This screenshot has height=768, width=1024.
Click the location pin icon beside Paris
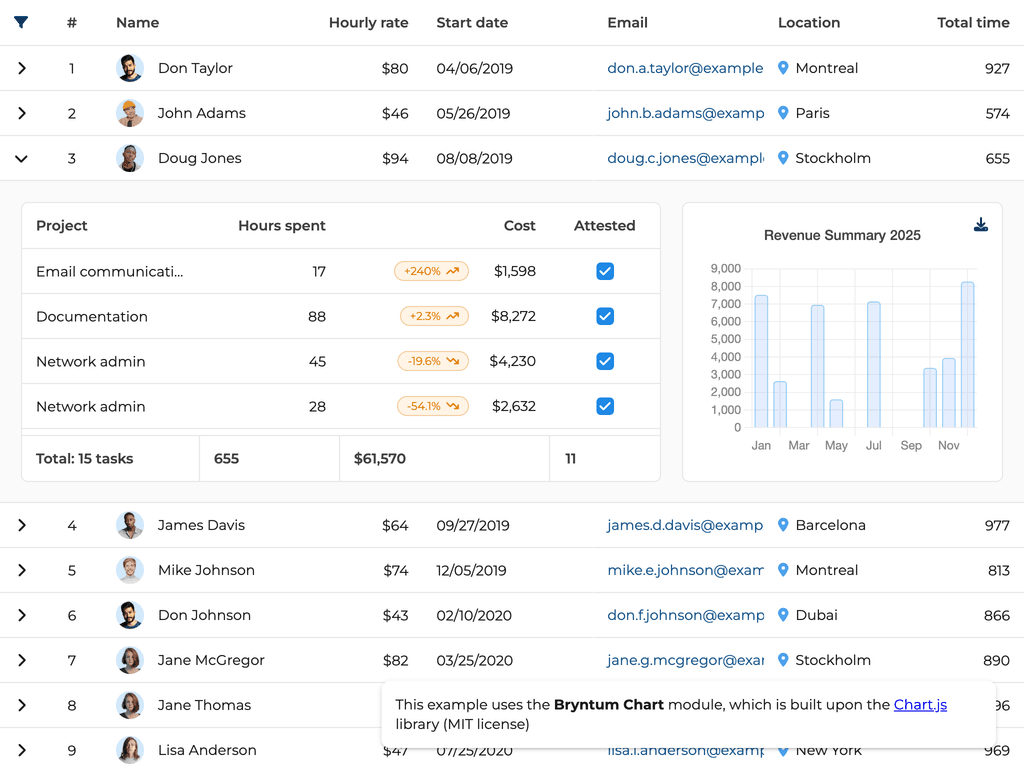point(783,113)
